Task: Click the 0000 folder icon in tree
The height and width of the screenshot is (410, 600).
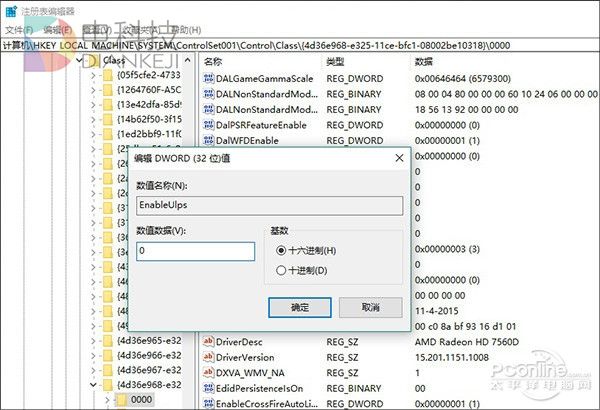Action: 121,400
